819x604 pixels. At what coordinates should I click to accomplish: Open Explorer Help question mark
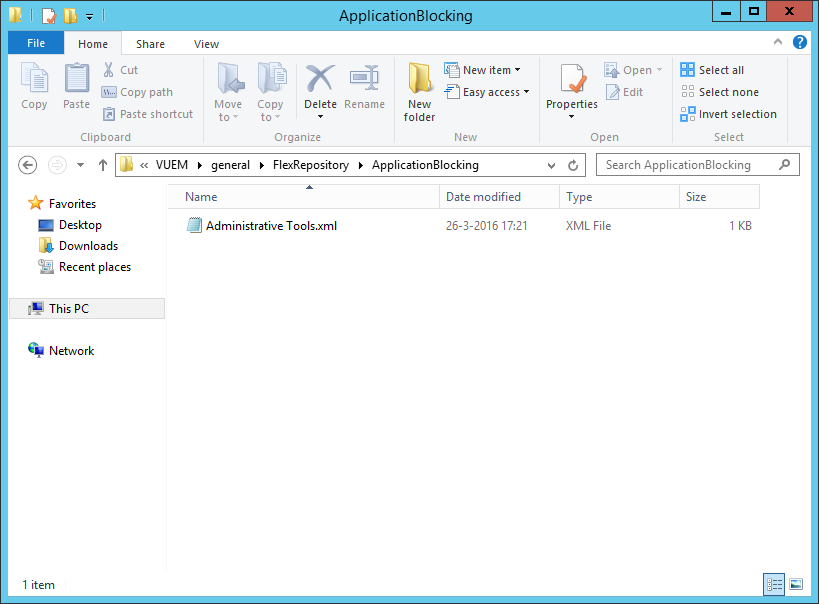[800, 42]
